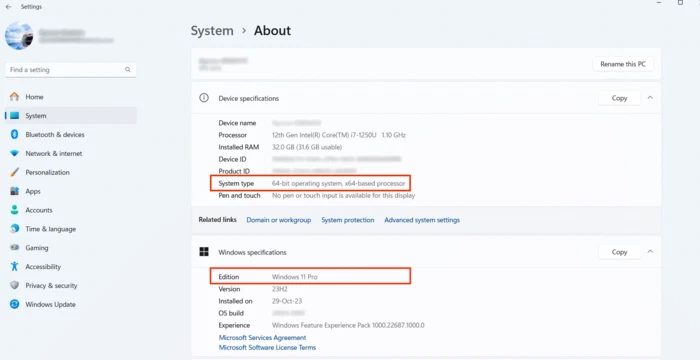The image size is (700, 360).
Task: Open Microsoft Services Agreement link
Action: 262,338
